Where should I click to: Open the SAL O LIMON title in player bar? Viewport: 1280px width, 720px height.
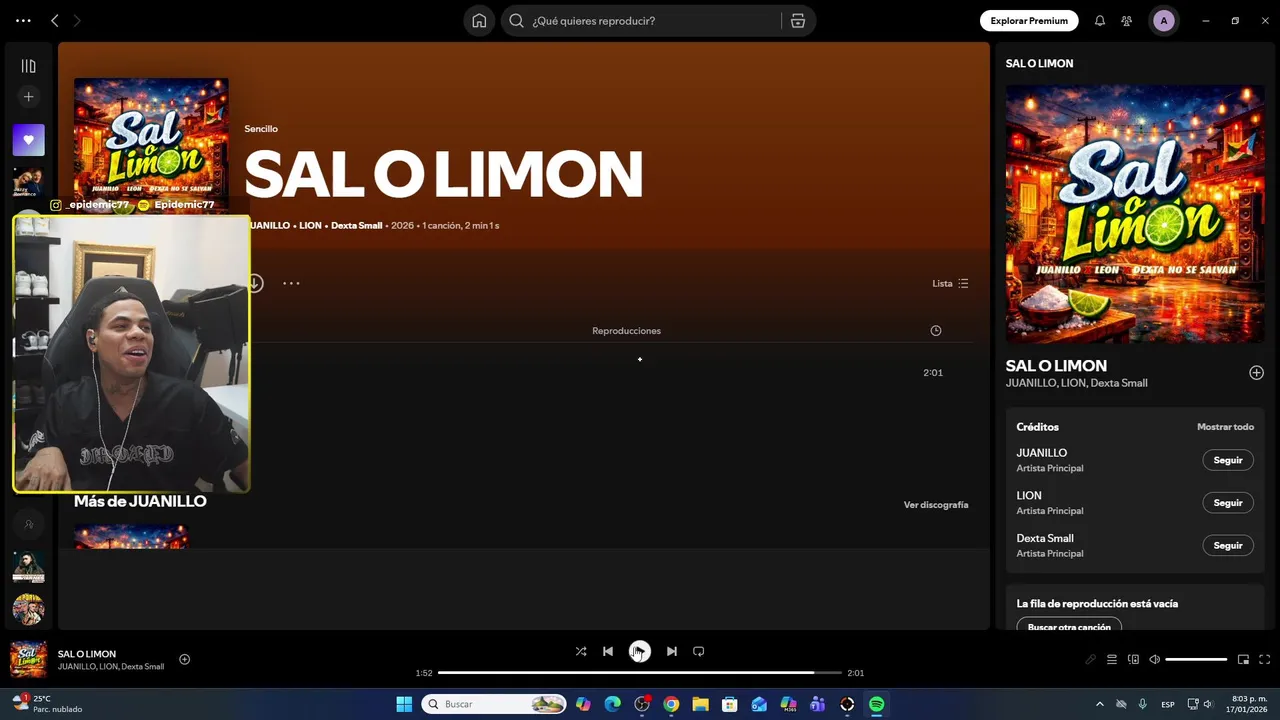(x=87, y=654)
